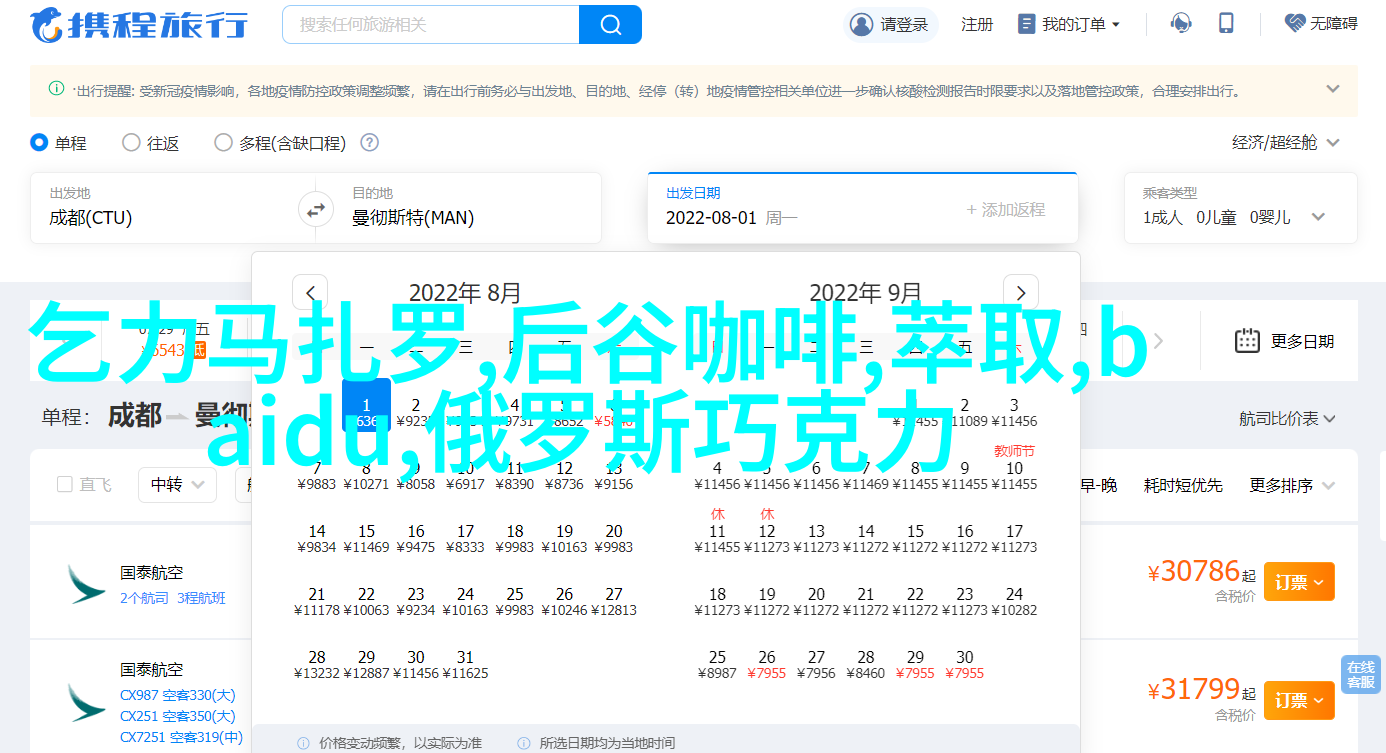Select September 27 priced ¥7956
Image resolution: width=1386 pixels, height=753 pixels.
[816, 664]
